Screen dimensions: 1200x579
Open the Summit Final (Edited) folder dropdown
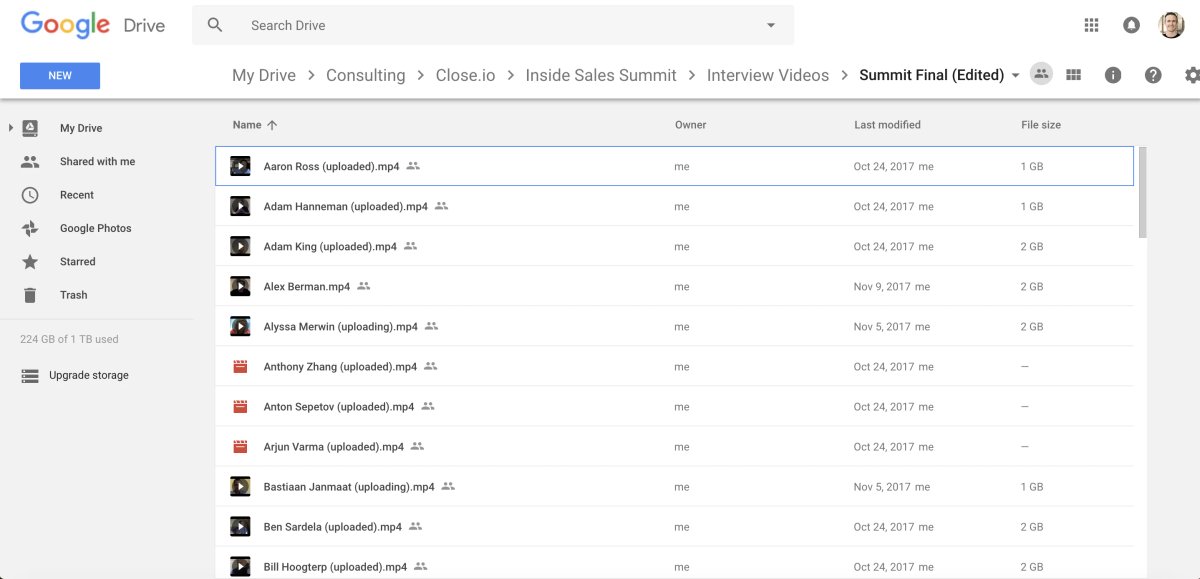1016,75
